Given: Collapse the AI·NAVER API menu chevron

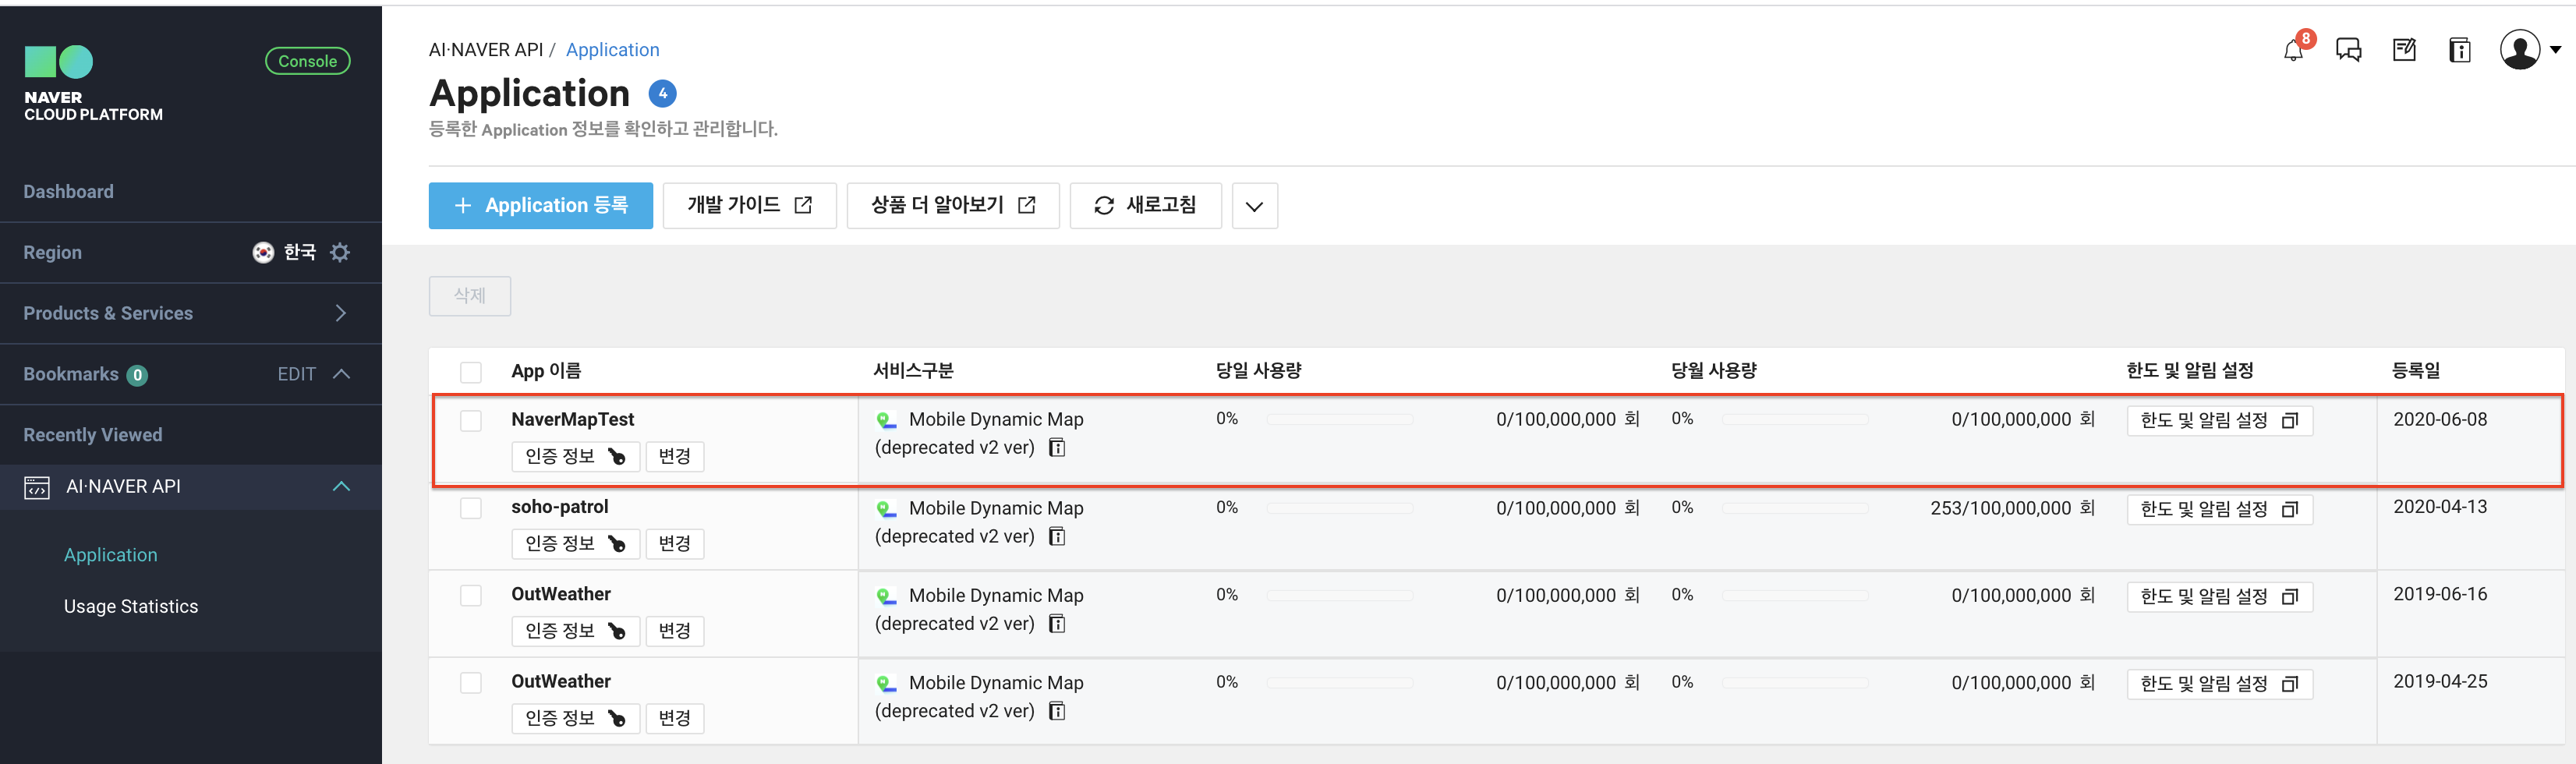Looking at the screenshot, I should [341, 487].
